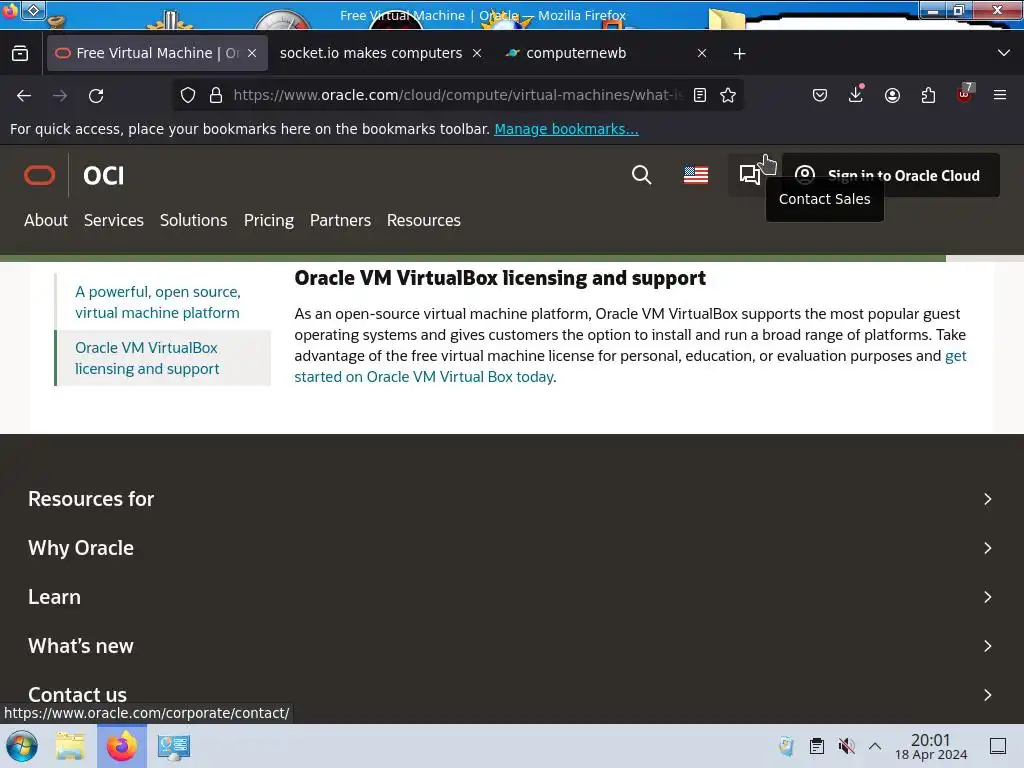Click the go forward arrow
The image size is (1024, 768).
click(60, 95)
